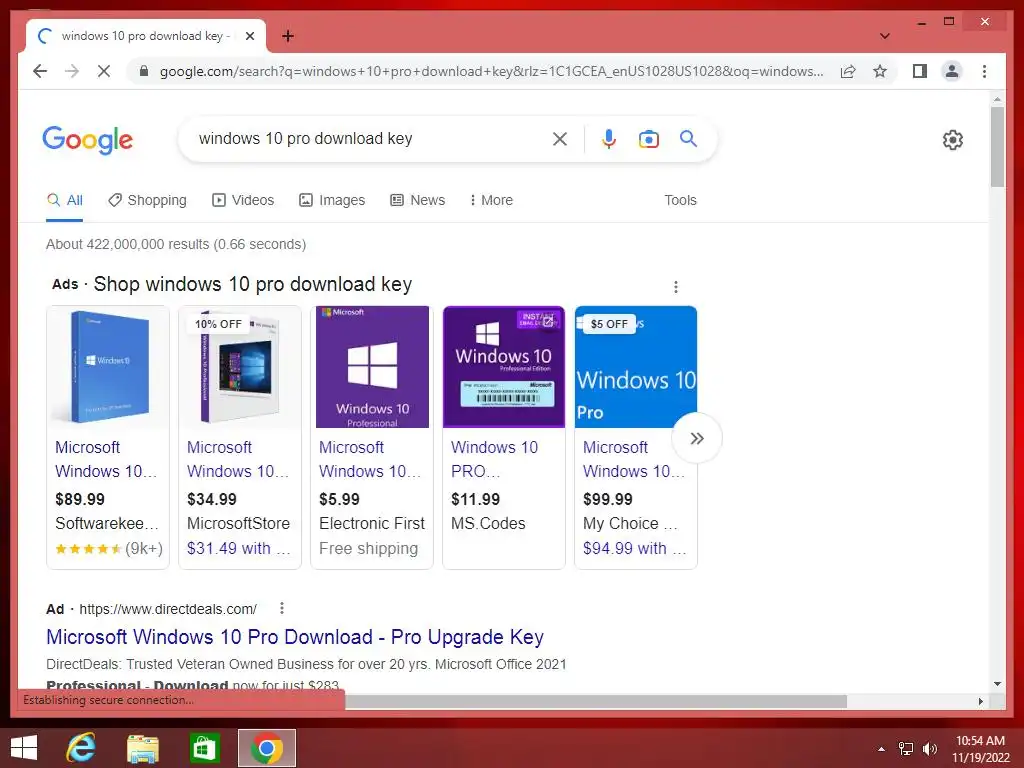The height and width of the screenshot is (768, 1024).
Task: Open Google quick settings gear
Action: [x=953, y=140]
